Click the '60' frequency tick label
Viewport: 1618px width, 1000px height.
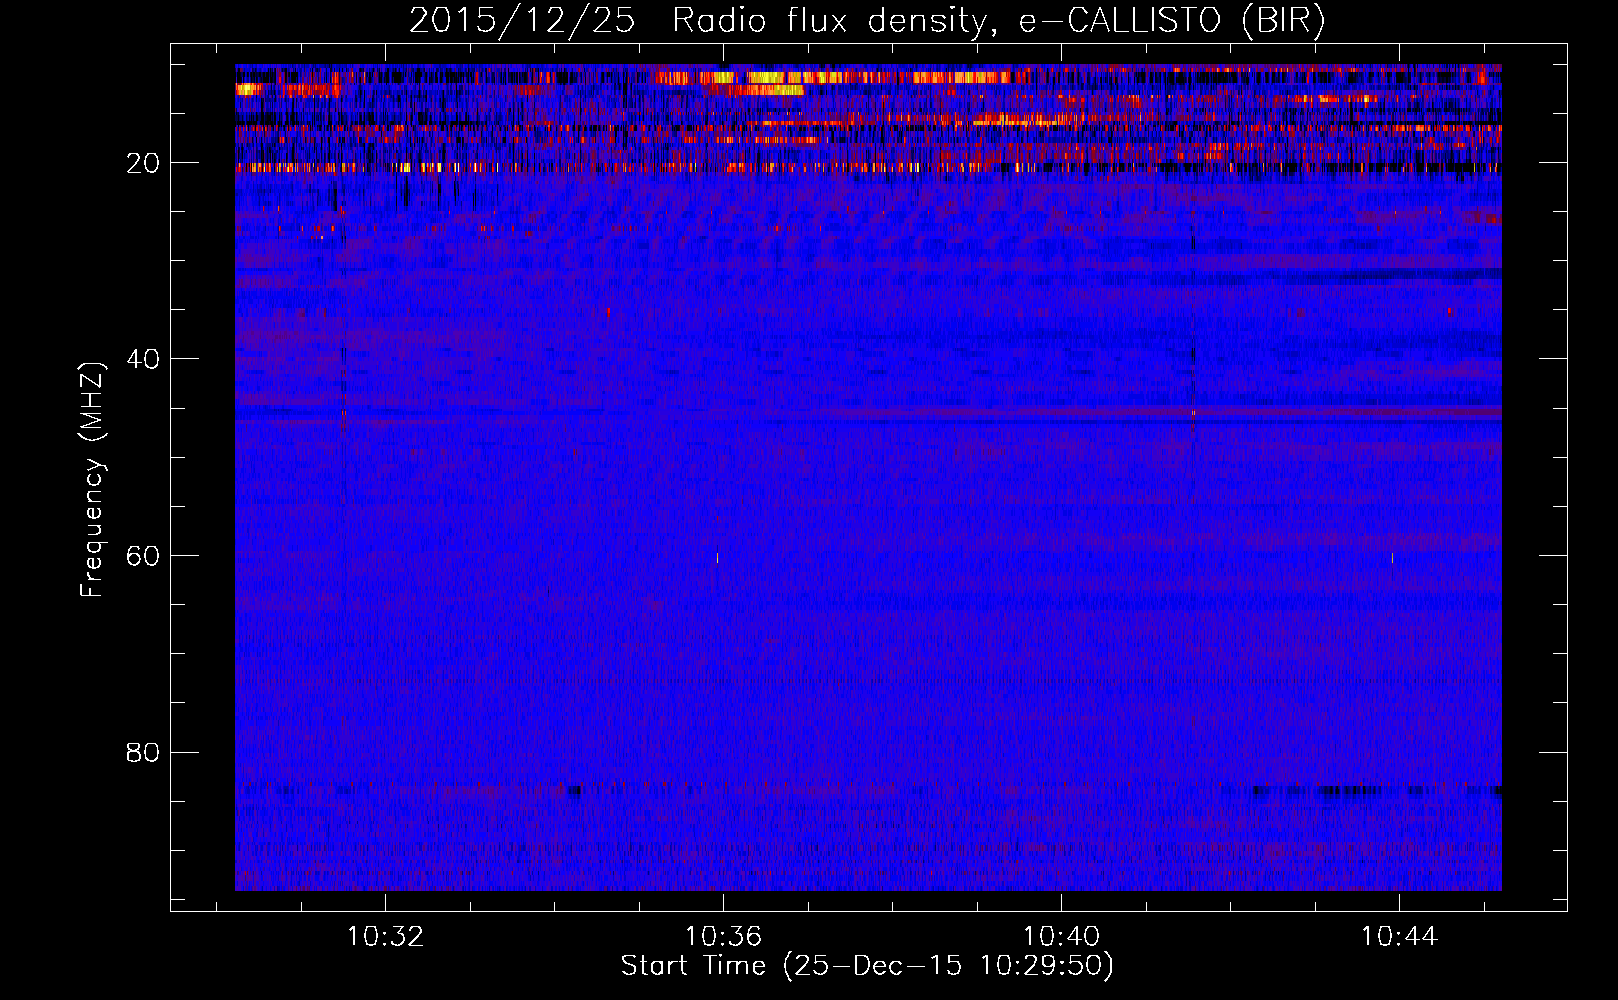click(144, 556)
